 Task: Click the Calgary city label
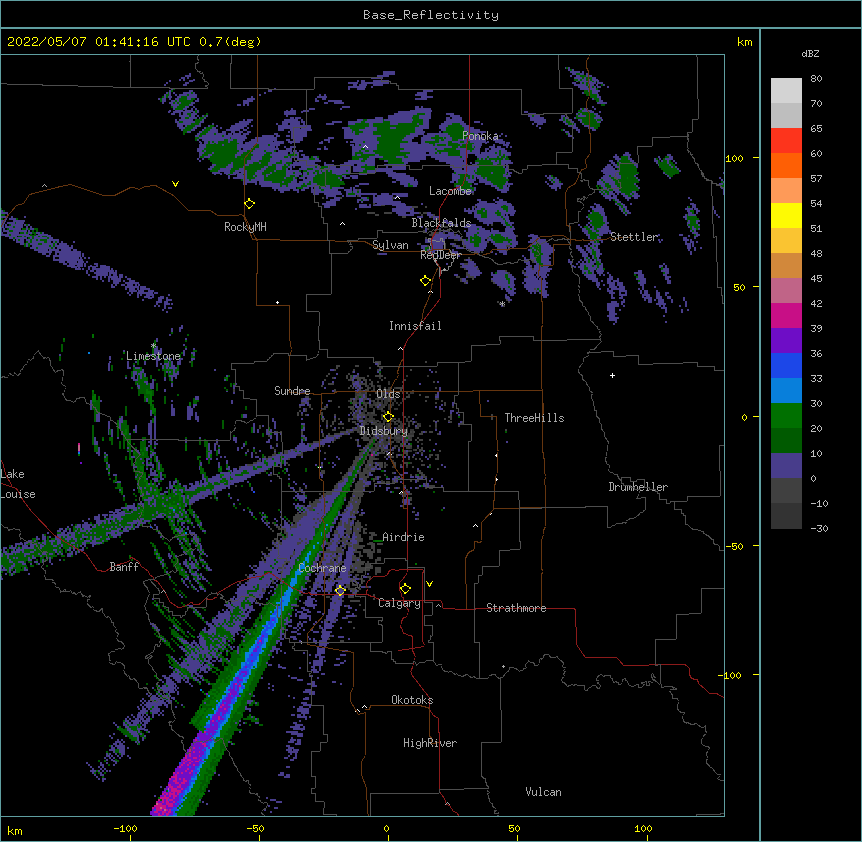(399, 603)
